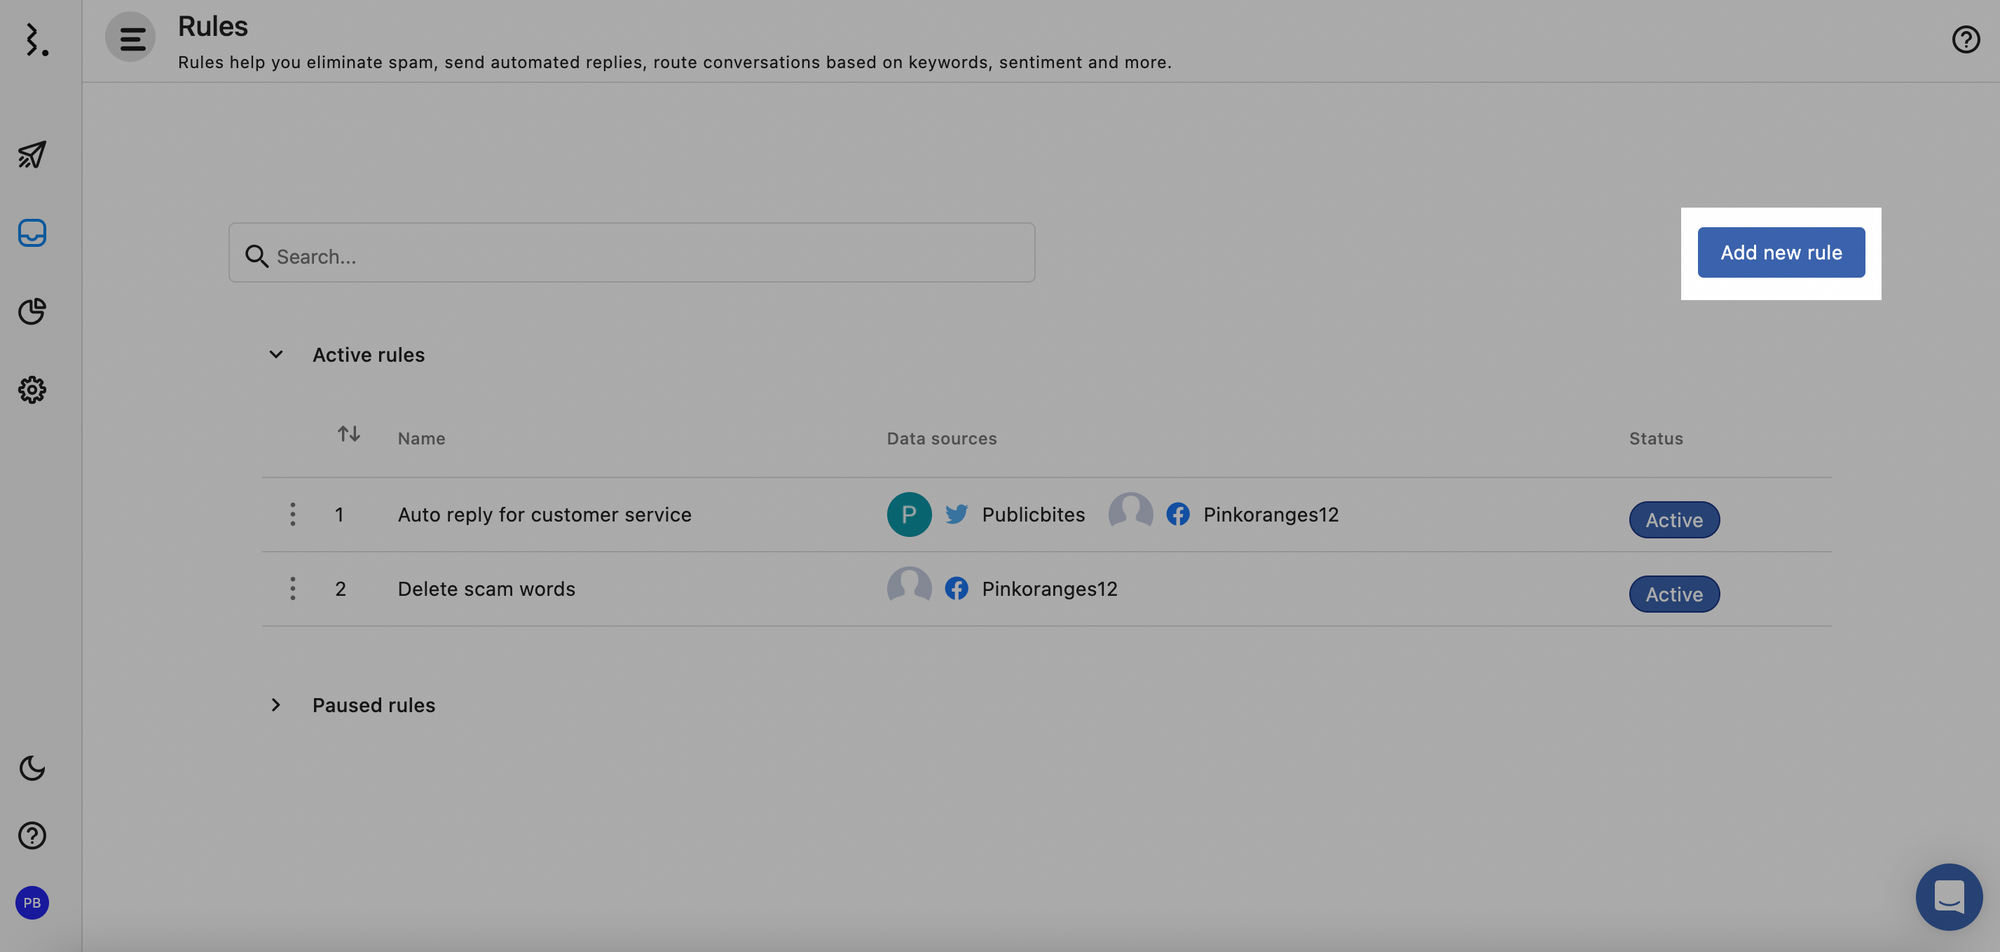Click the sort icon in rules table
2000x952 pixels.
click(x=348, y=434)
